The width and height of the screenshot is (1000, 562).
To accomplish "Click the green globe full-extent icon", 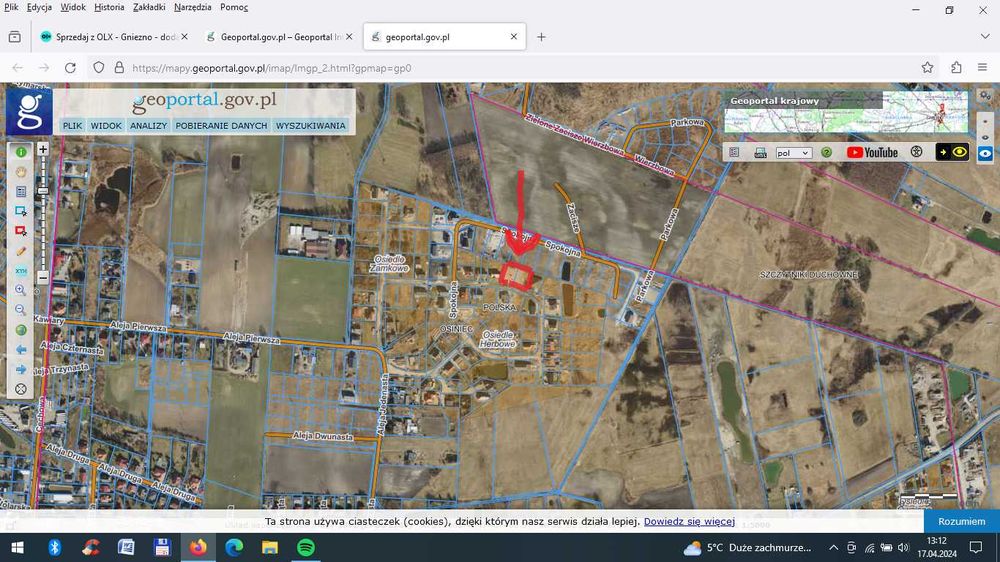I will [21, 330].
